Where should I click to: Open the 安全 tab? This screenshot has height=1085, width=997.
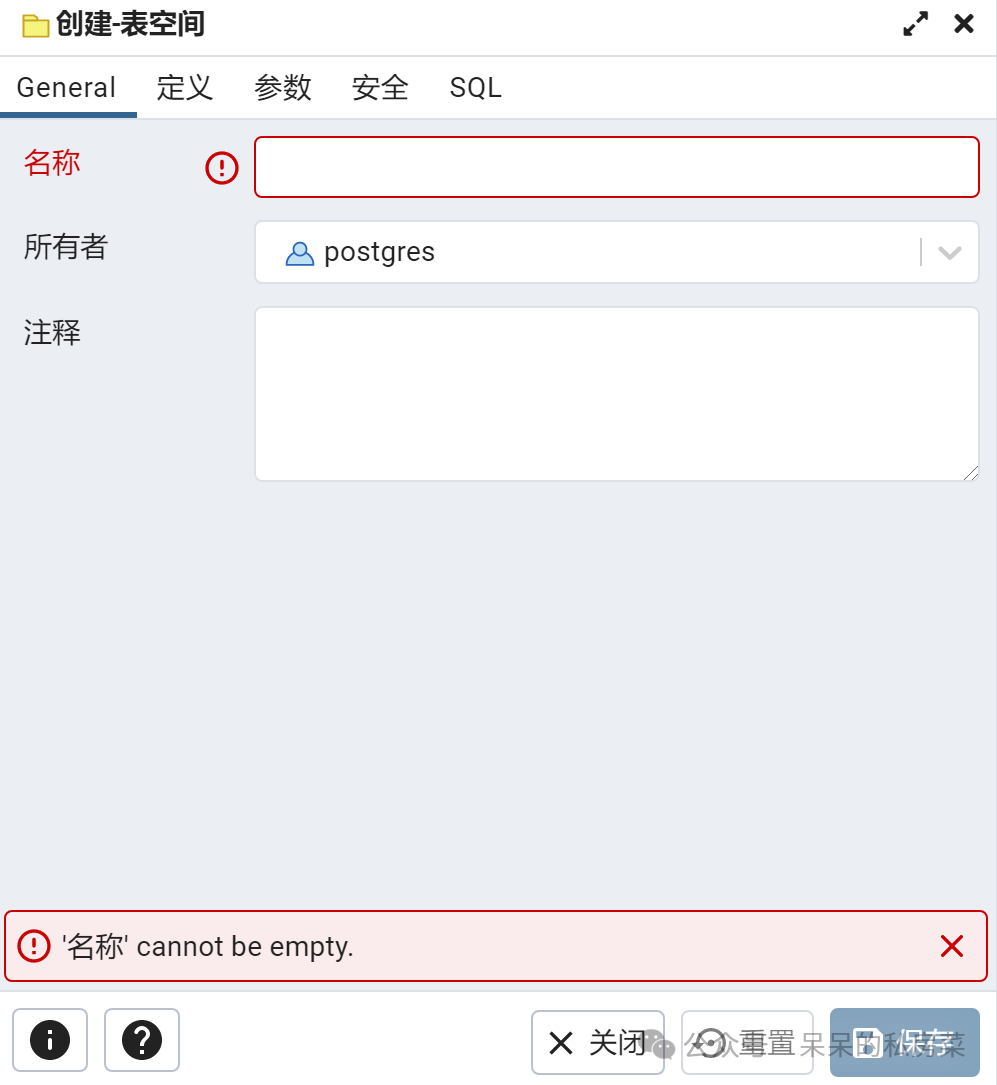[x=380, y=88]
